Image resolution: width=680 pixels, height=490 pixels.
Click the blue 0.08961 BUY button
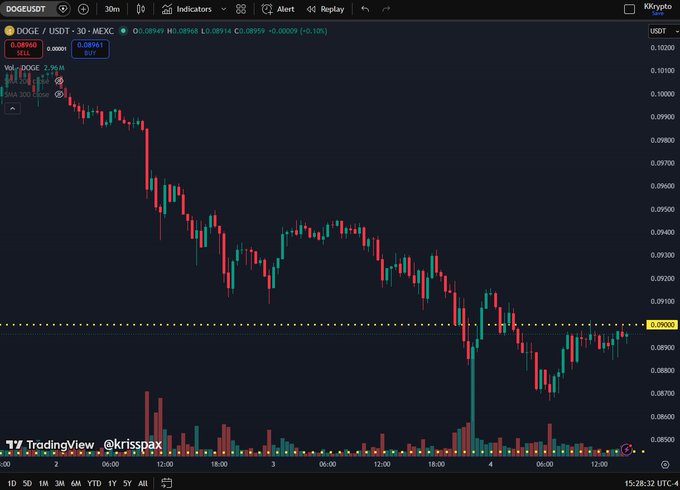(x=90, y=49)
